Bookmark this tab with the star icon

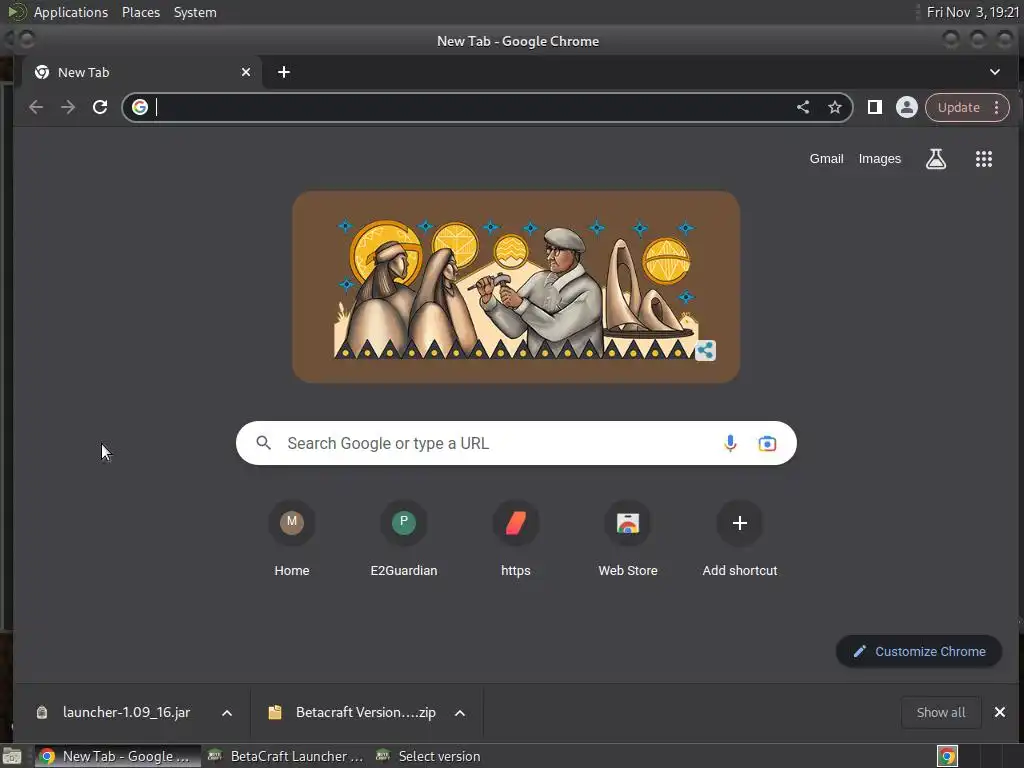(835, 107)
